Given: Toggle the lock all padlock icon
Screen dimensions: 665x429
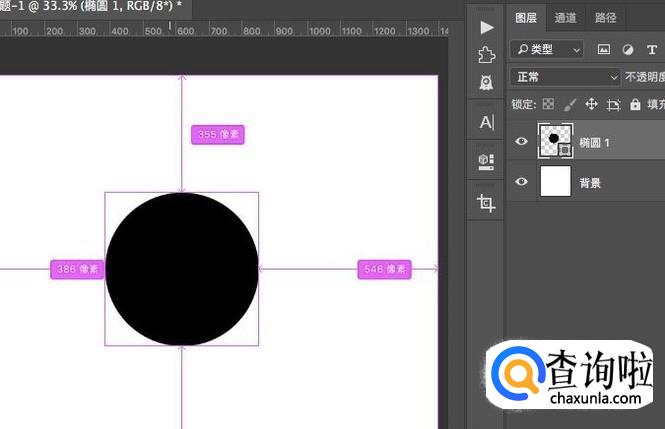Looking at the screenshot, I should click(636, 104).
